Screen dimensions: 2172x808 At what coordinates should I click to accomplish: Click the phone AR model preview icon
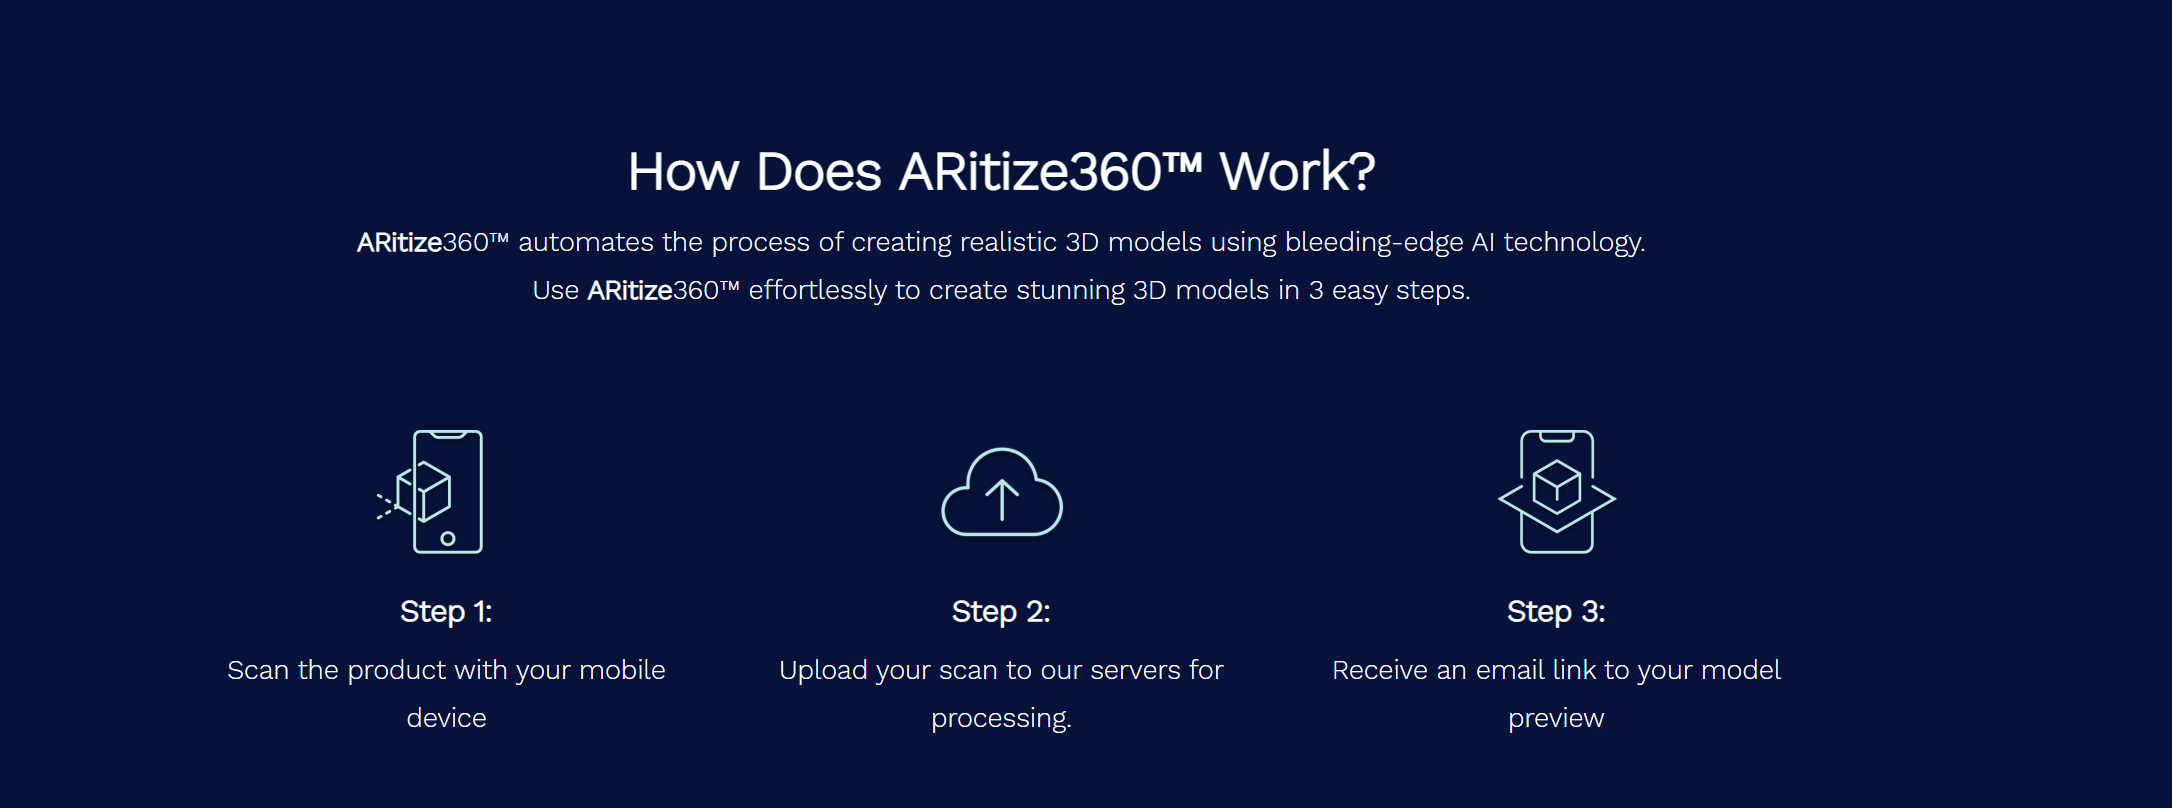[1556, 492]
